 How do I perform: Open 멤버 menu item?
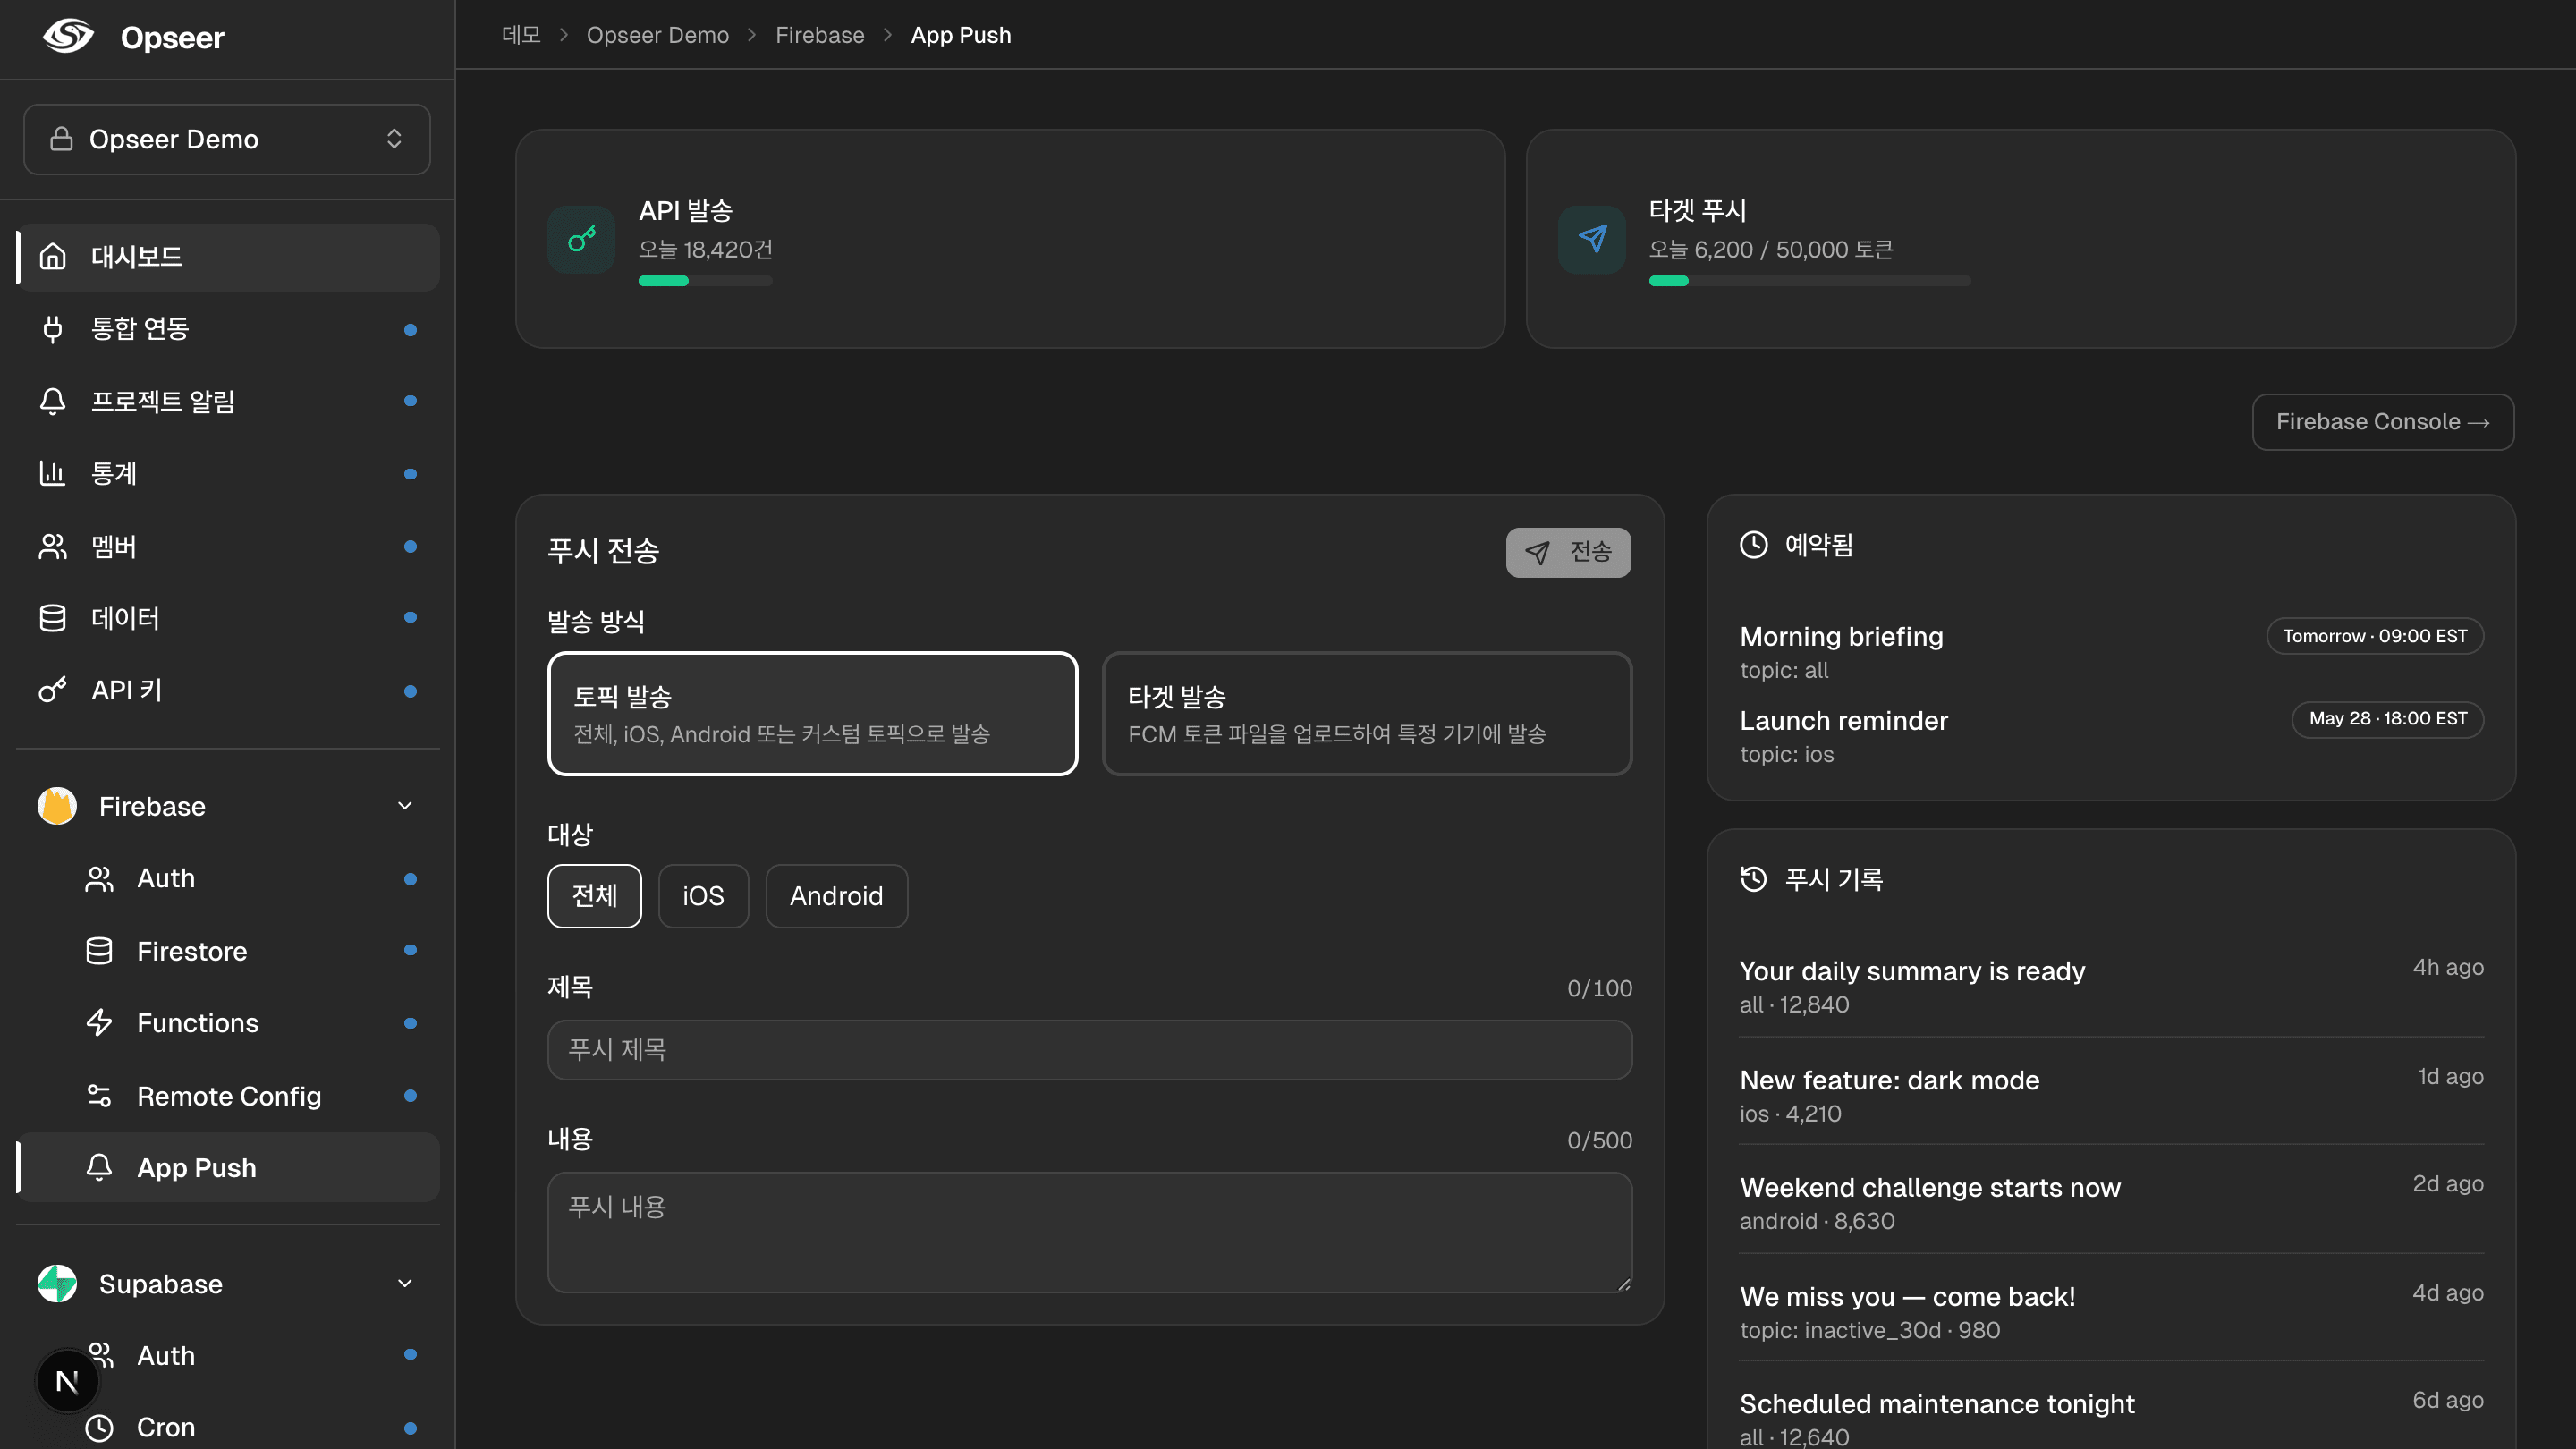(x=228, y=546)
